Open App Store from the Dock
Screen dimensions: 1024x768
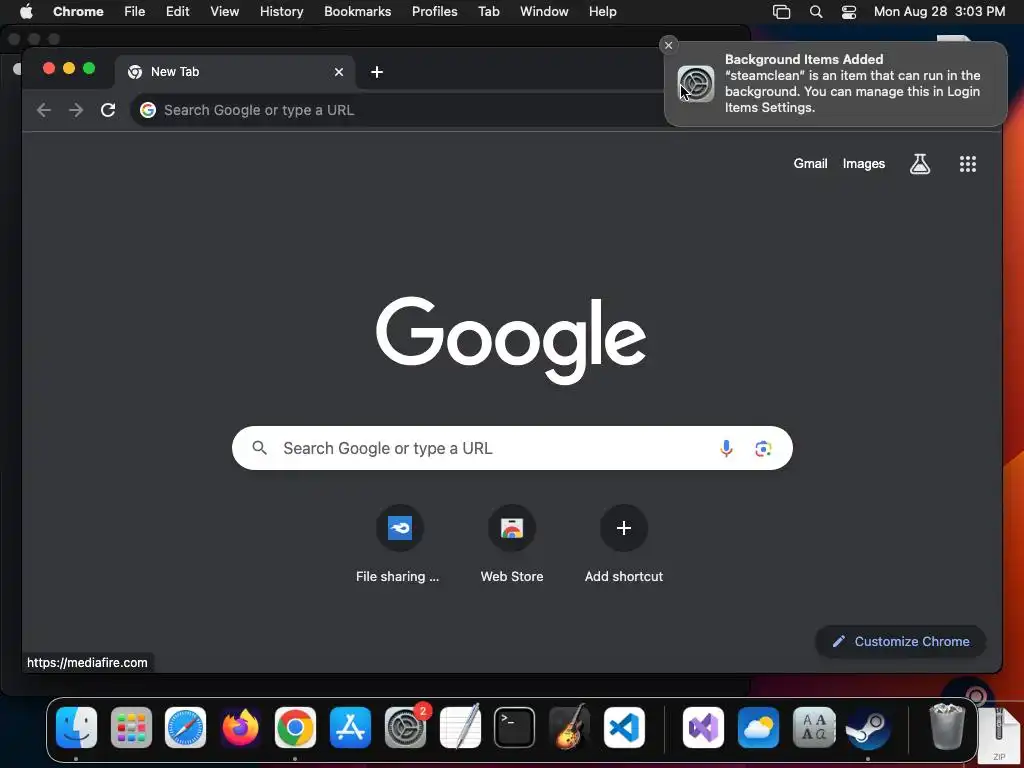pyautogui.click(x=350, y=728)
